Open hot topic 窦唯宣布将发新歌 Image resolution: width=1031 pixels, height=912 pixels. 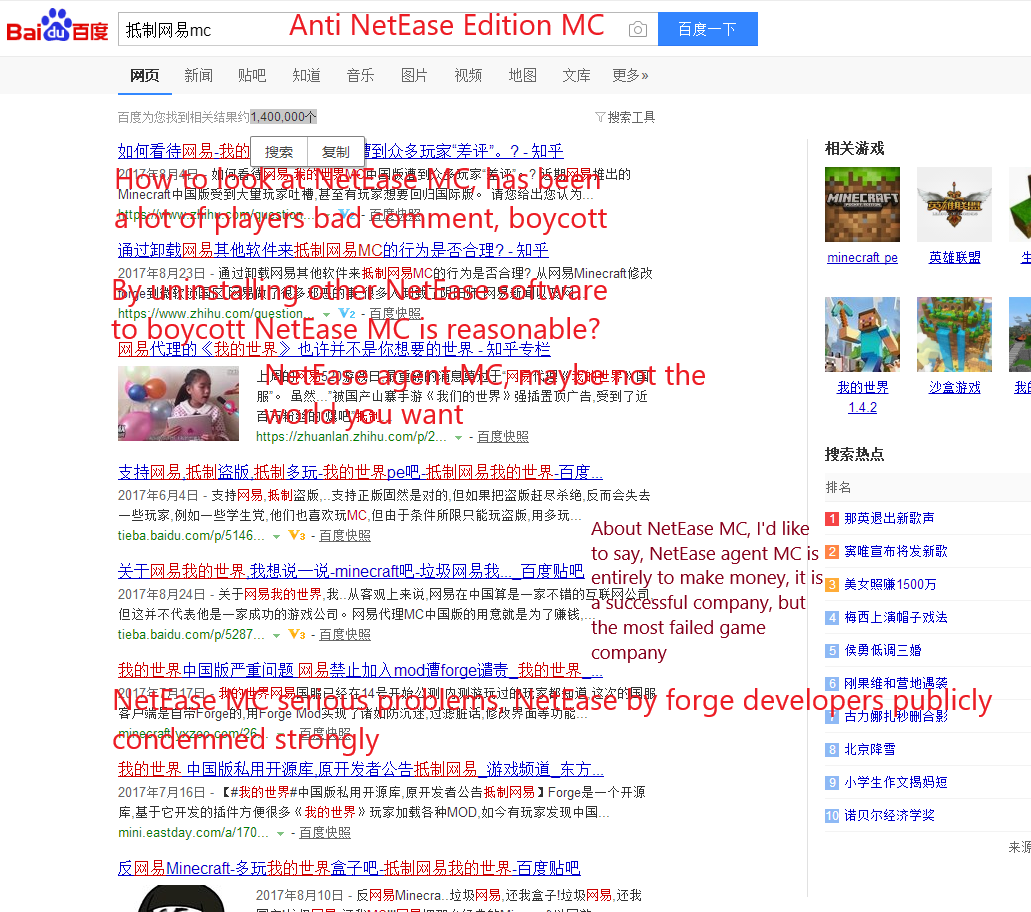click(896, 551)
